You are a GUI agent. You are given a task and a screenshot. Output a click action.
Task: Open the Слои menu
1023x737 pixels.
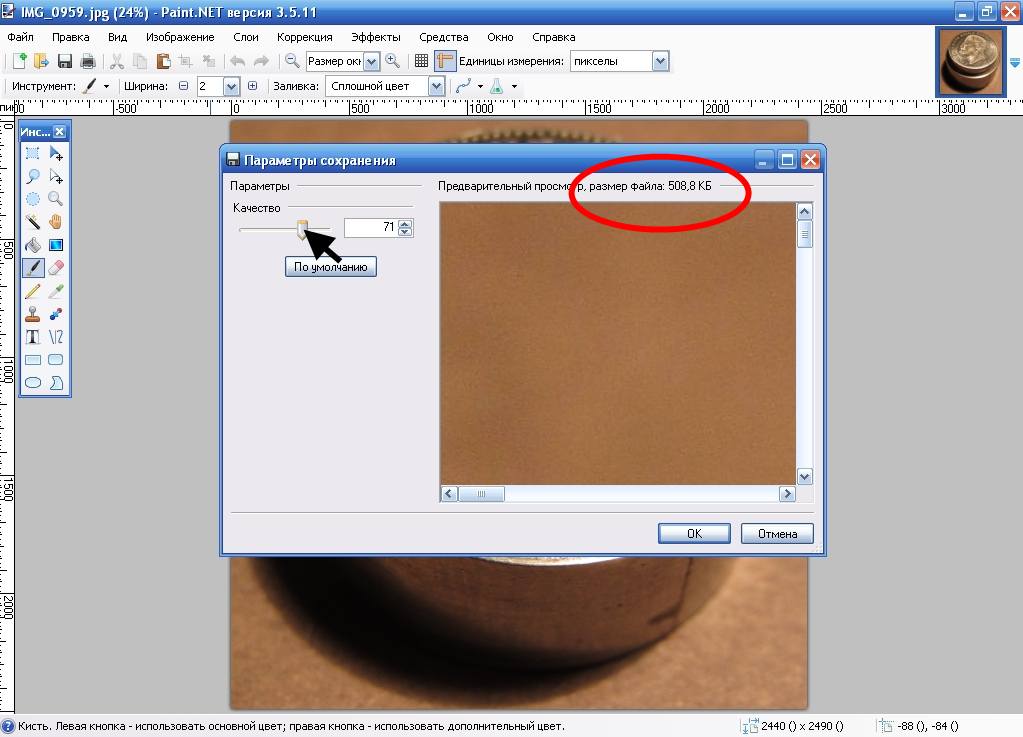(x=246, y=37)
